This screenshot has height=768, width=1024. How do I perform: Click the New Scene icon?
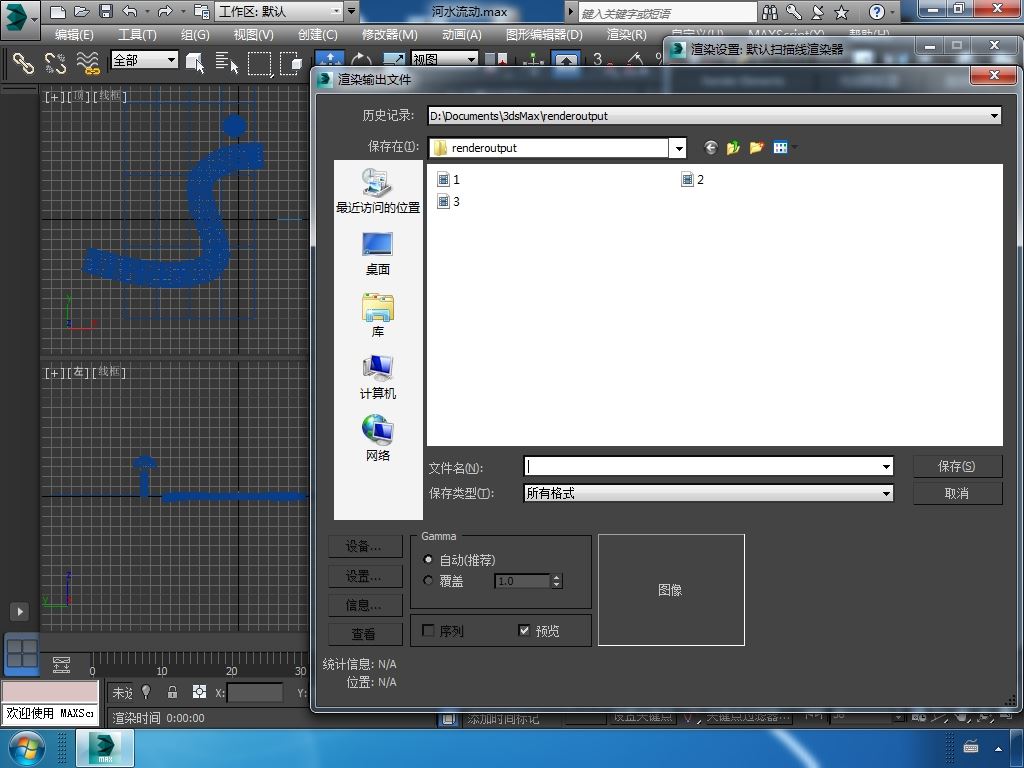[58, 11]
